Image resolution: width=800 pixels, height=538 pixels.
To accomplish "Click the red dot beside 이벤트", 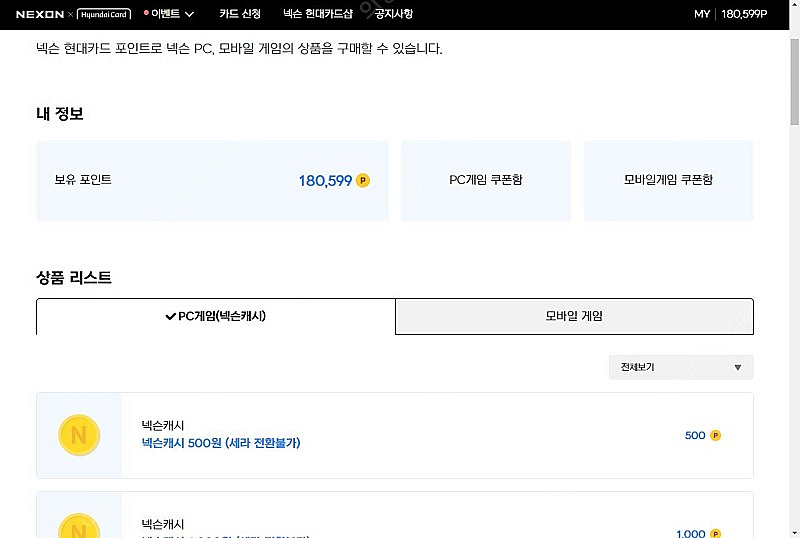I will pyautogui.click(x=146, y=13).
